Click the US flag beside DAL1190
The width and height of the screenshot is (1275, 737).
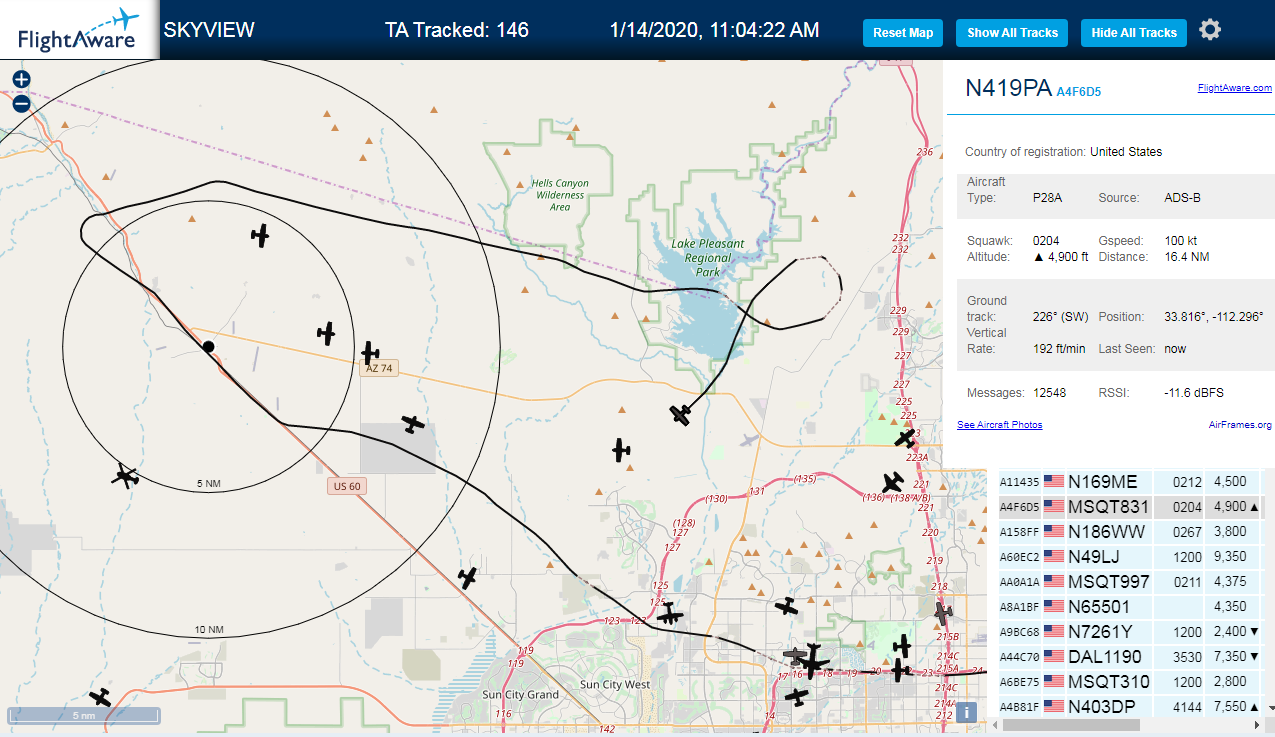[x=1054, y=657]
